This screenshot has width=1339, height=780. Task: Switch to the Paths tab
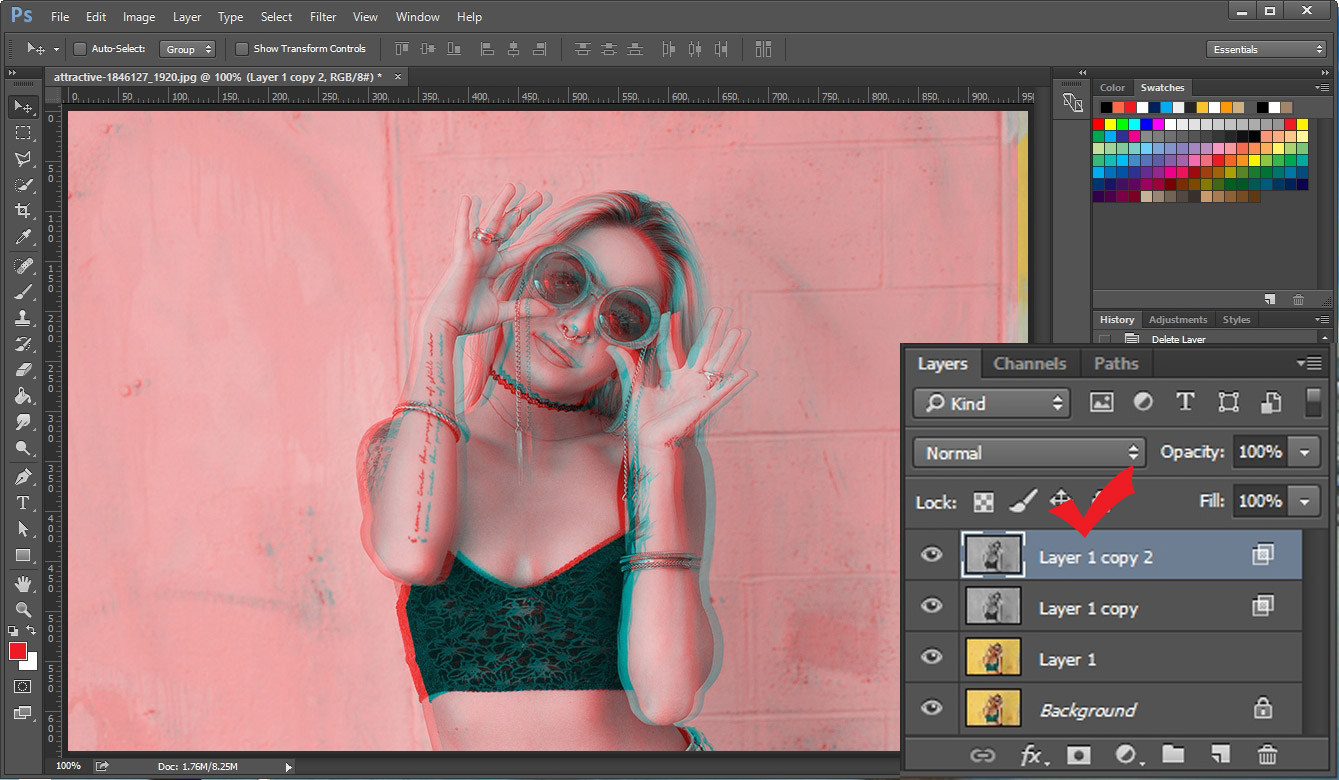(x=1116, y=363)
